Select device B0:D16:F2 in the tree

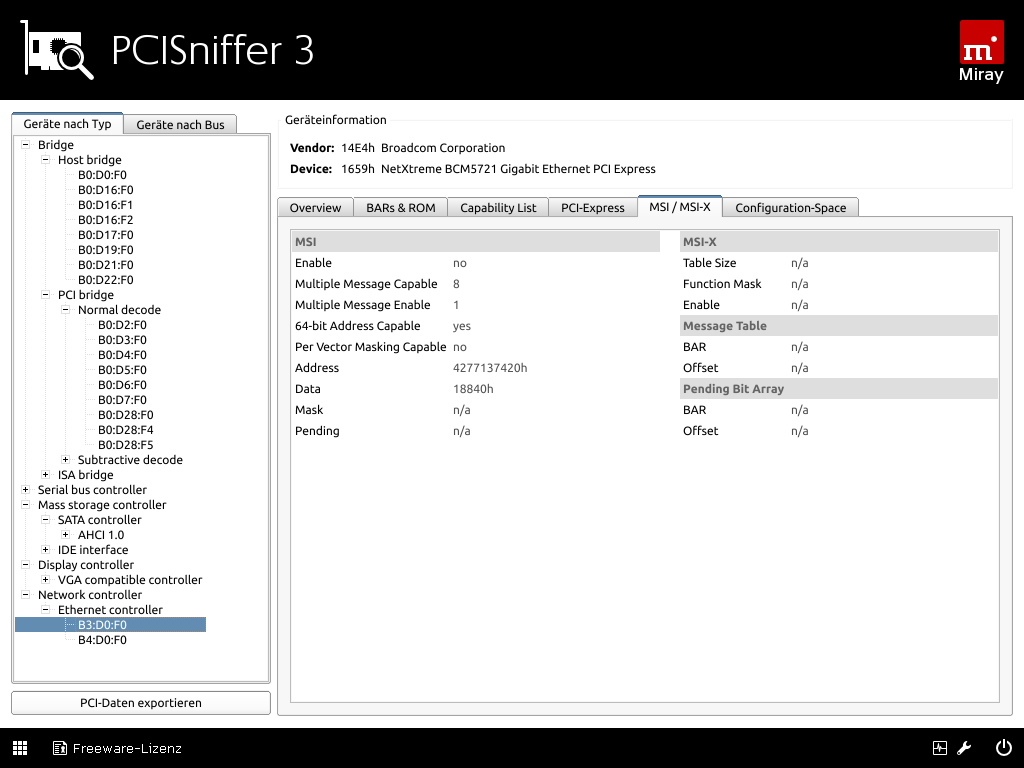pyautogui.click(x=106, y=220)
